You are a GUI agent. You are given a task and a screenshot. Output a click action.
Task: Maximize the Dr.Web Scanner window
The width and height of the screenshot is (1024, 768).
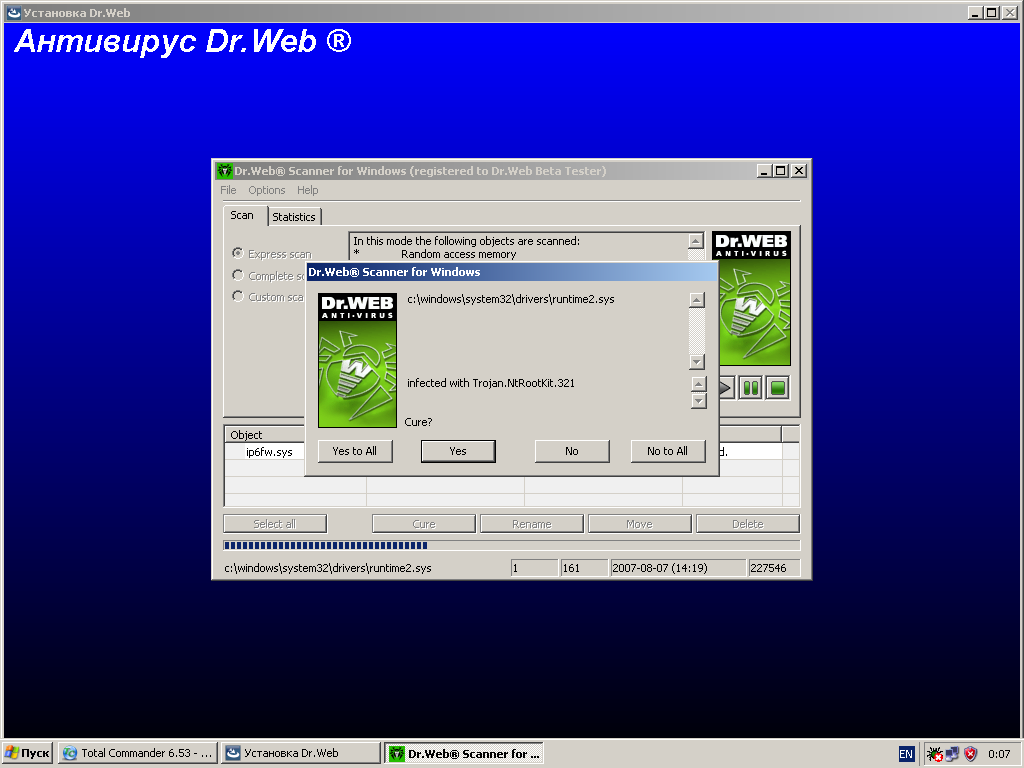(780, 171)
